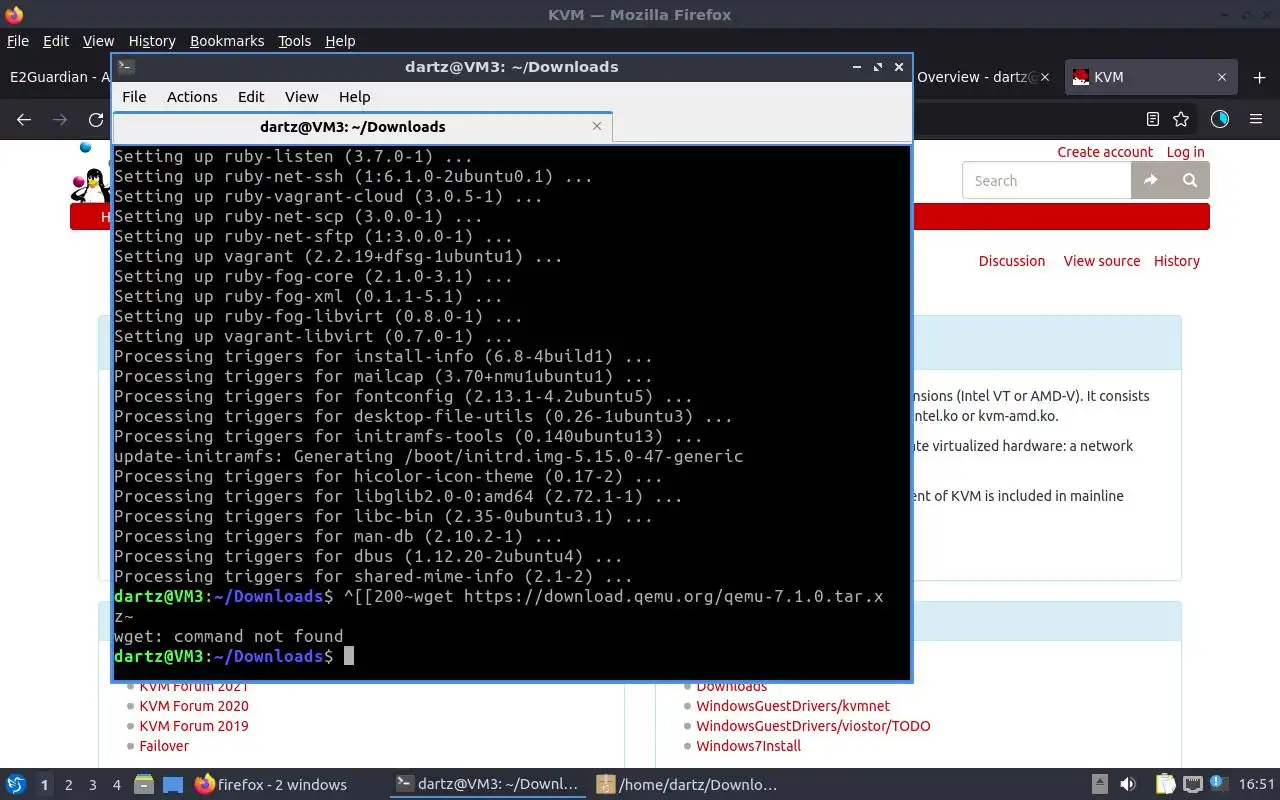
Task: Open Firefox Bookmarks menu
Action: click(x=227, y=41)
